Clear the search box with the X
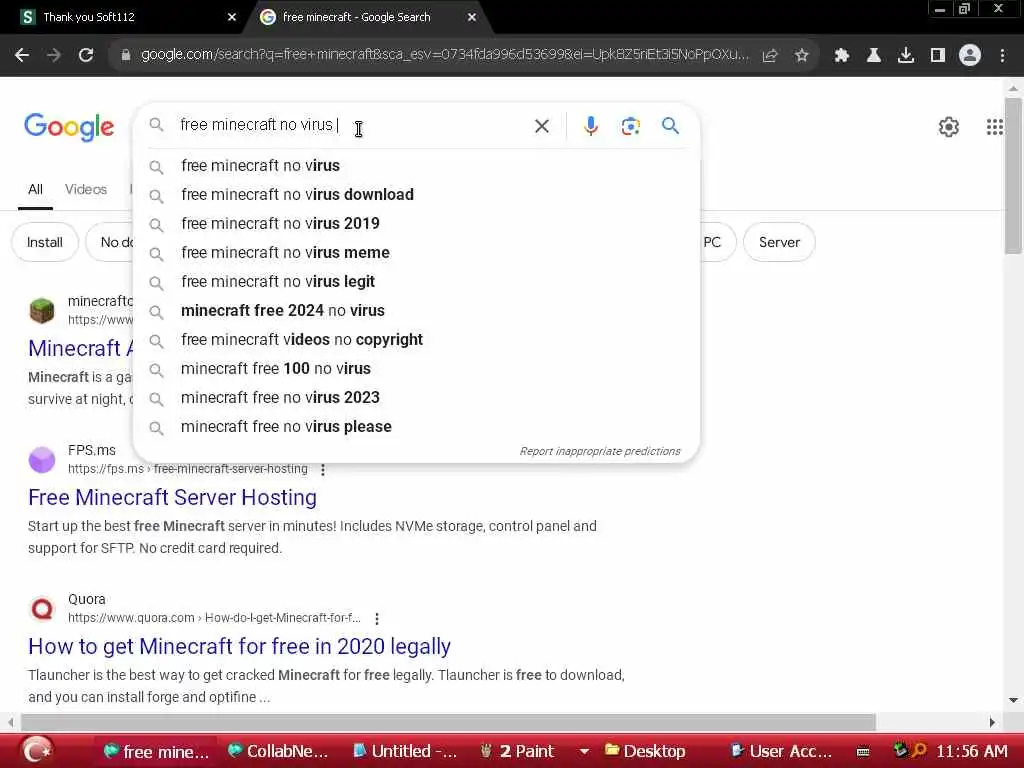Screen dimensions: 1024x768 [542, 126]
